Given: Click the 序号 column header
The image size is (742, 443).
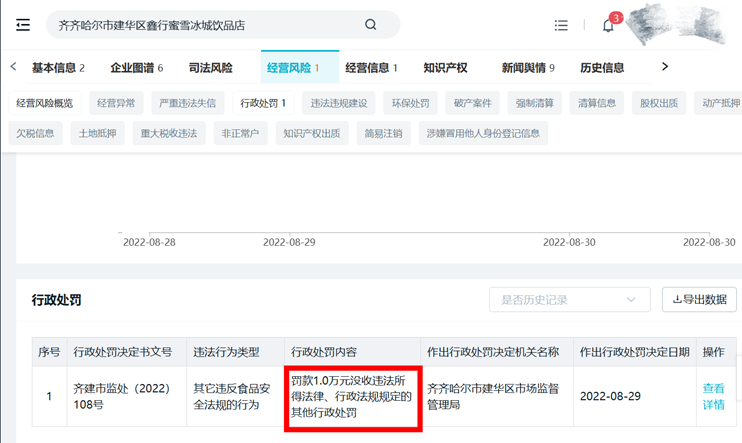Looking at the screenshot, I should coord(49,352).
